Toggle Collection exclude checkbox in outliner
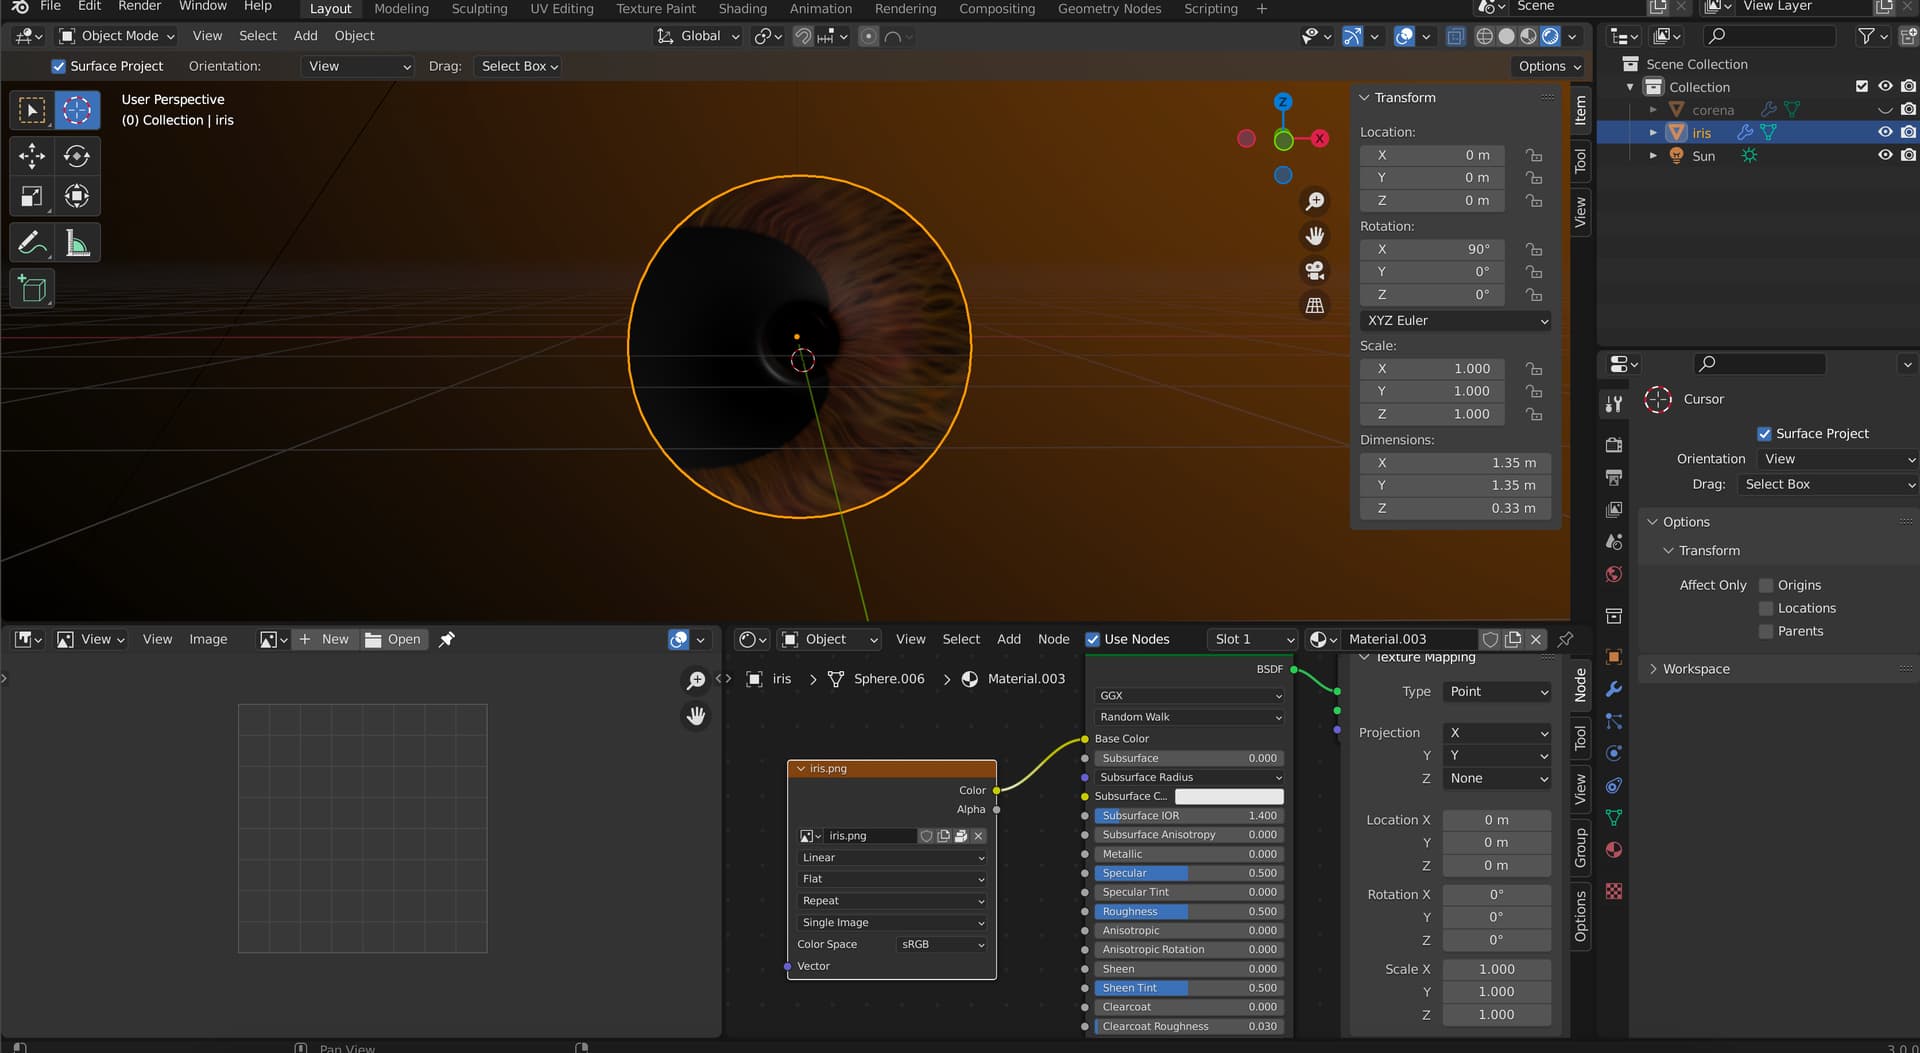1920x1053 pixels. 1862,86
